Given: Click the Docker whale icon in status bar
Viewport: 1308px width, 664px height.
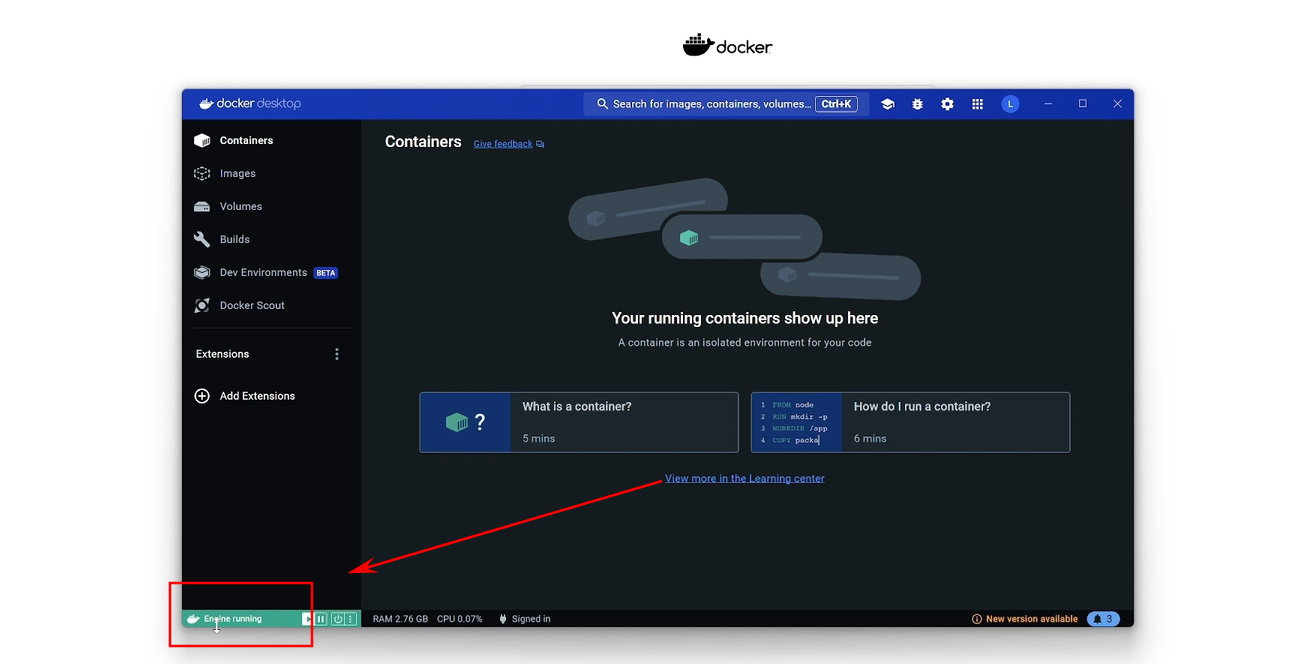Looking at the screenshot, I should pyautogui.click(x=193, y=619).
